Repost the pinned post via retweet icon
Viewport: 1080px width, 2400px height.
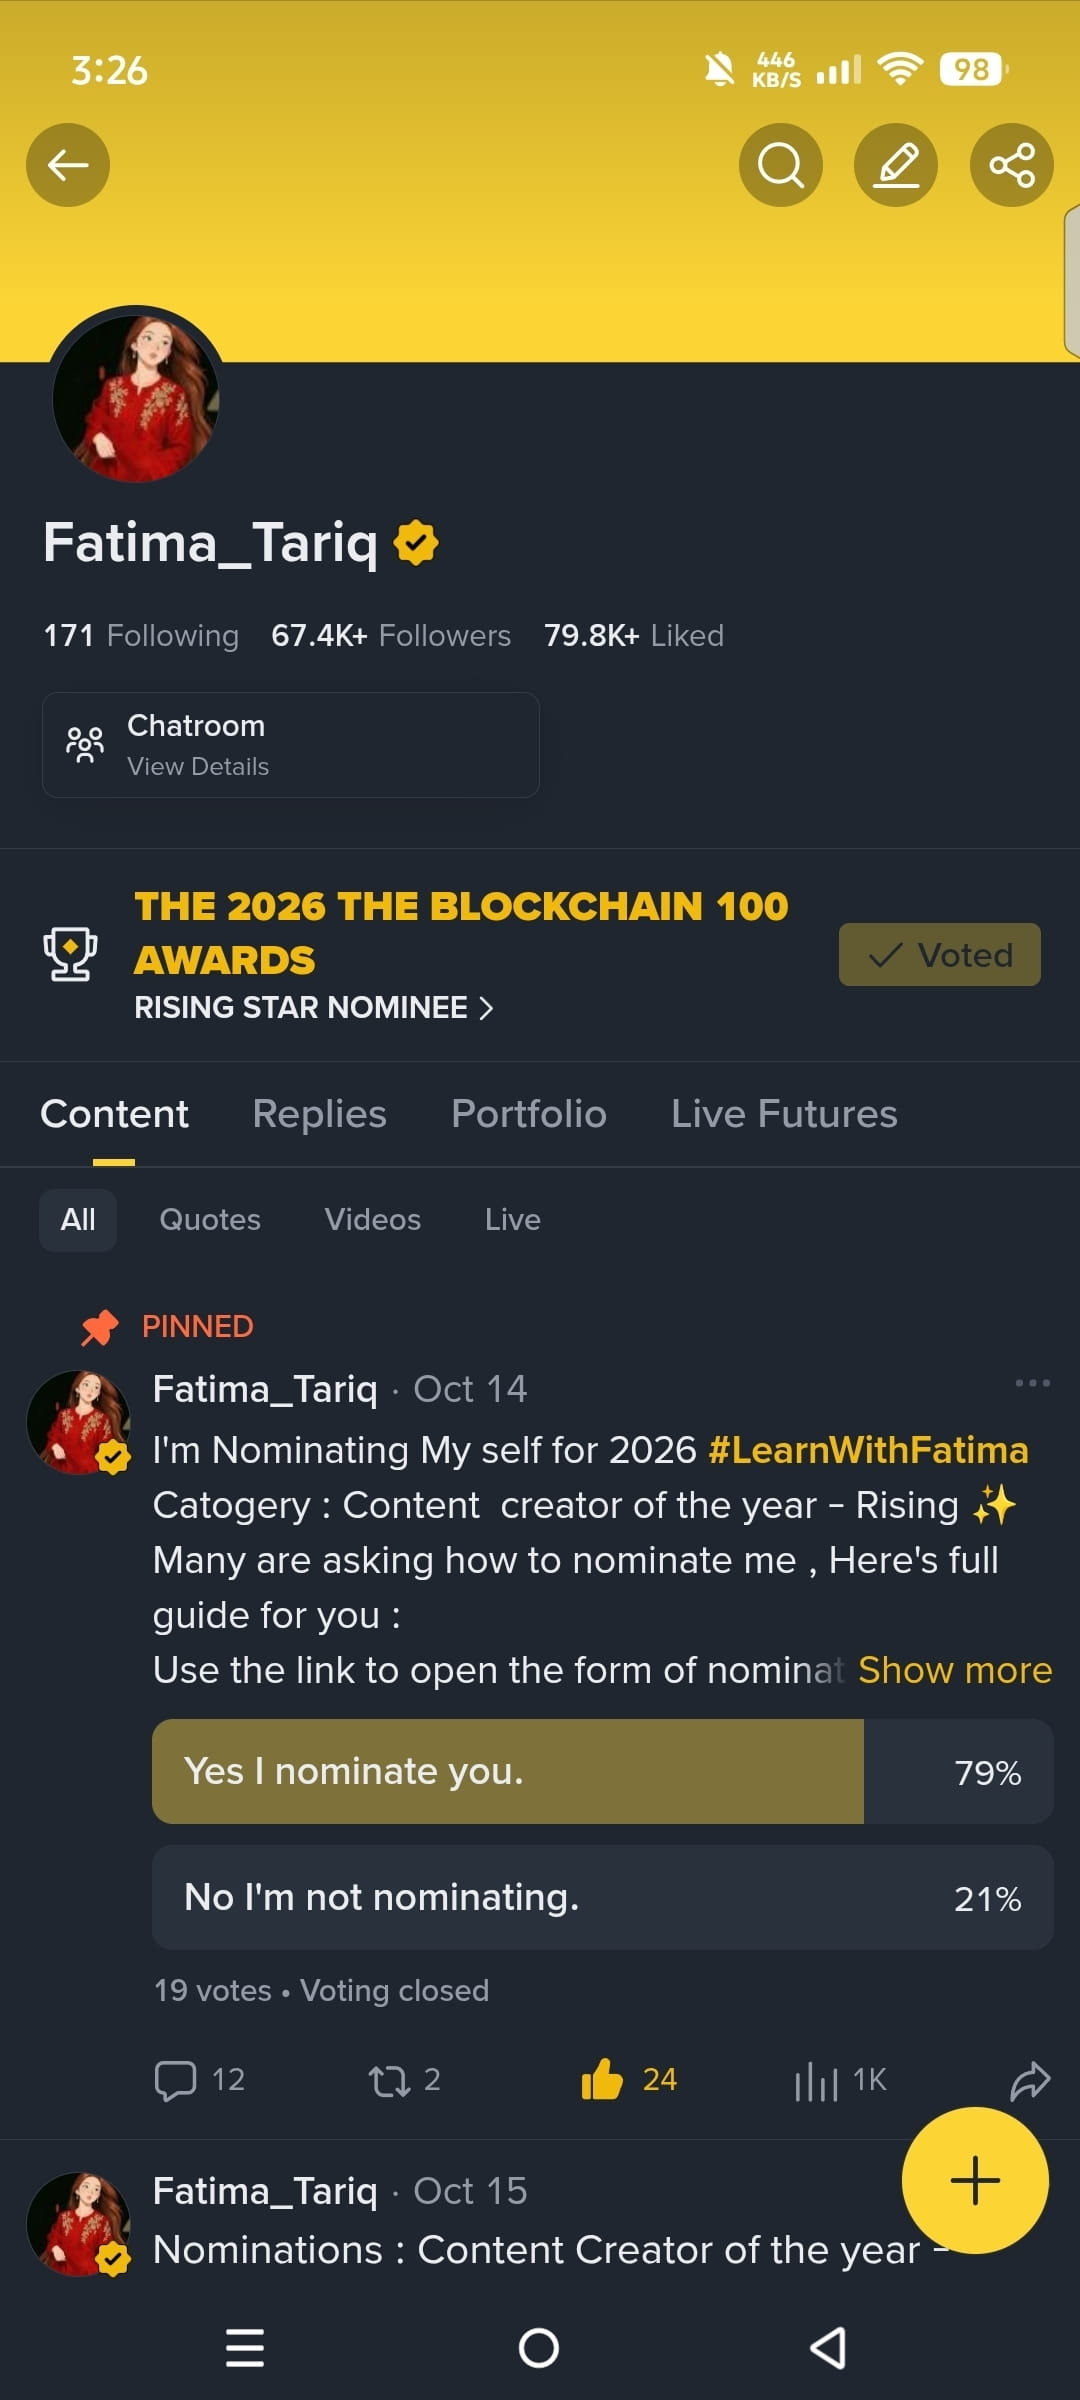(x=389, y=2081)
